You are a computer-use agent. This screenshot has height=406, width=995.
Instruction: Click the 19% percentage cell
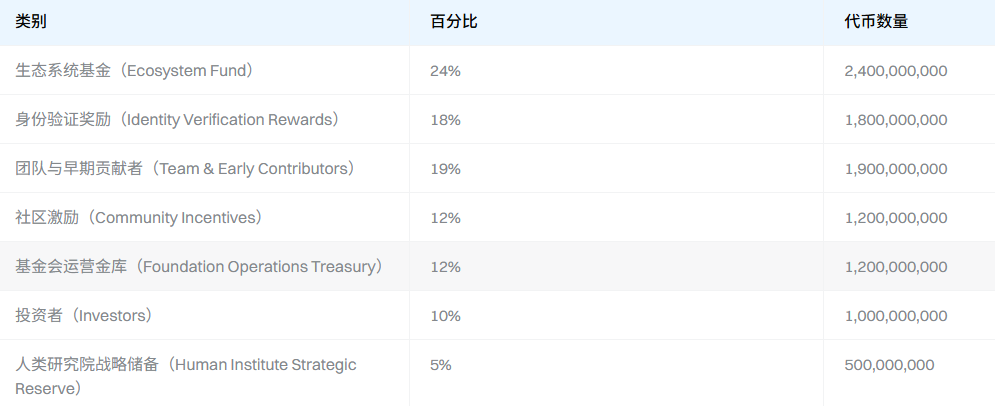[x=445, y=169]
